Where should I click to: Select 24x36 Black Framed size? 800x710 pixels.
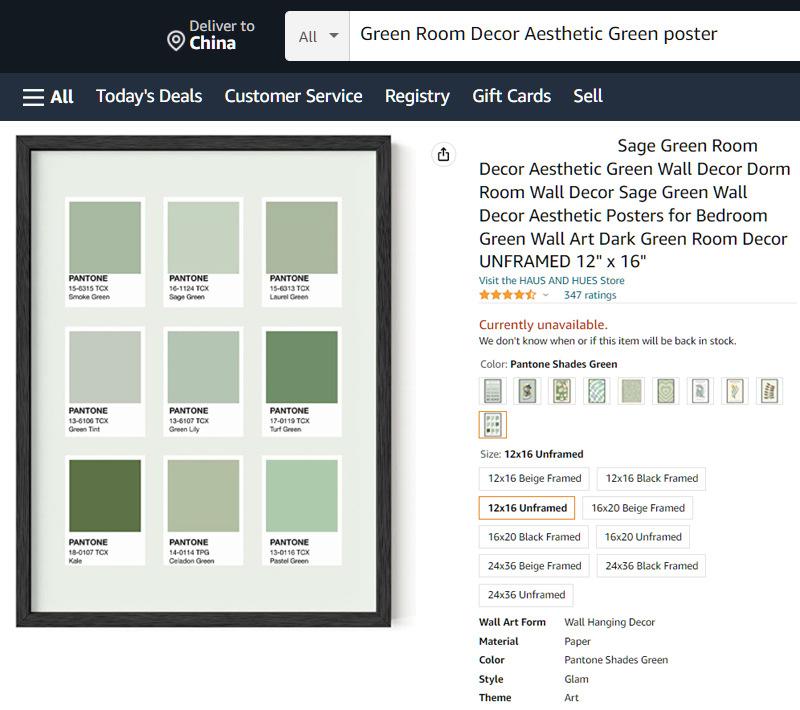click(652, 566)
